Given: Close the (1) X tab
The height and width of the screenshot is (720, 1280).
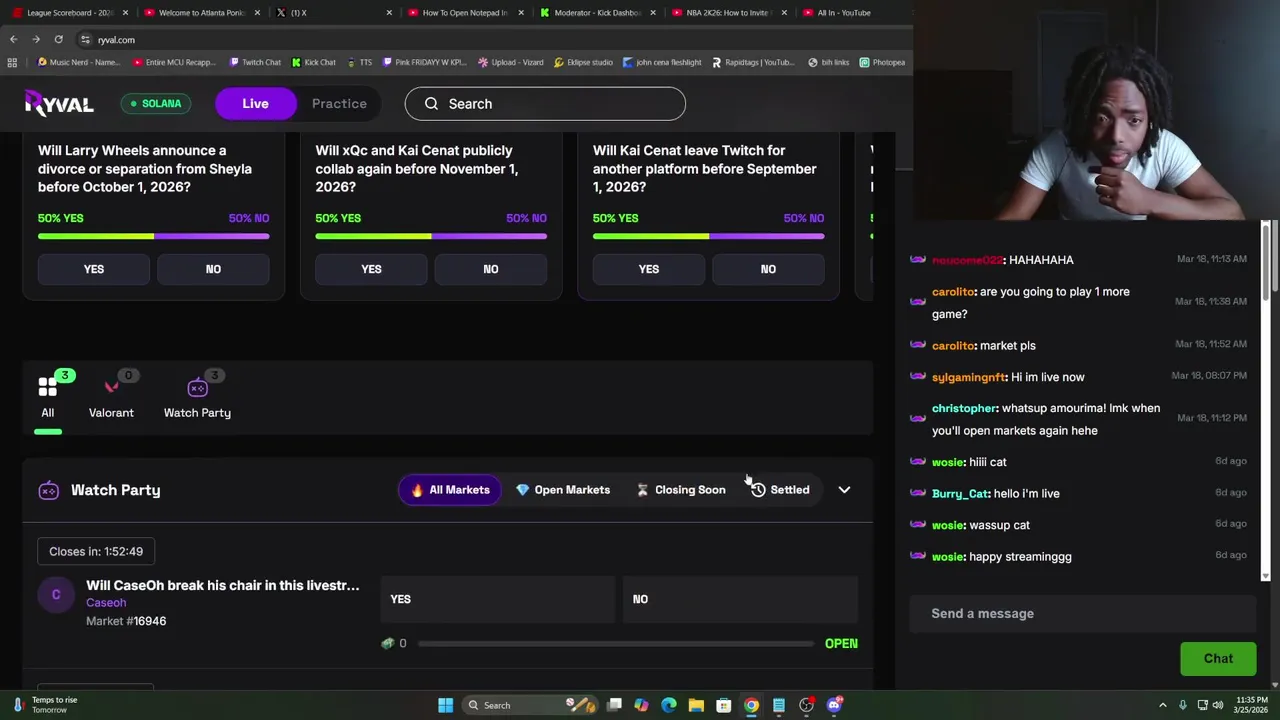Looking at the screenshot, I should click(x=389, y=13).
